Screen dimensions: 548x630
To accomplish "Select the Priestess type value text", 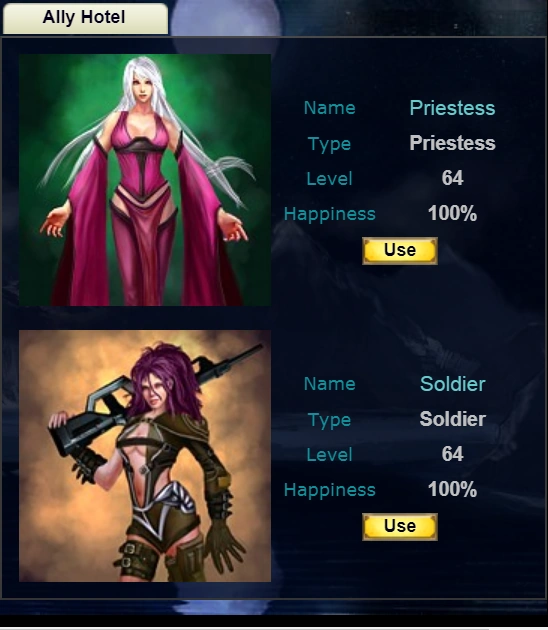I will click(452, 143).
